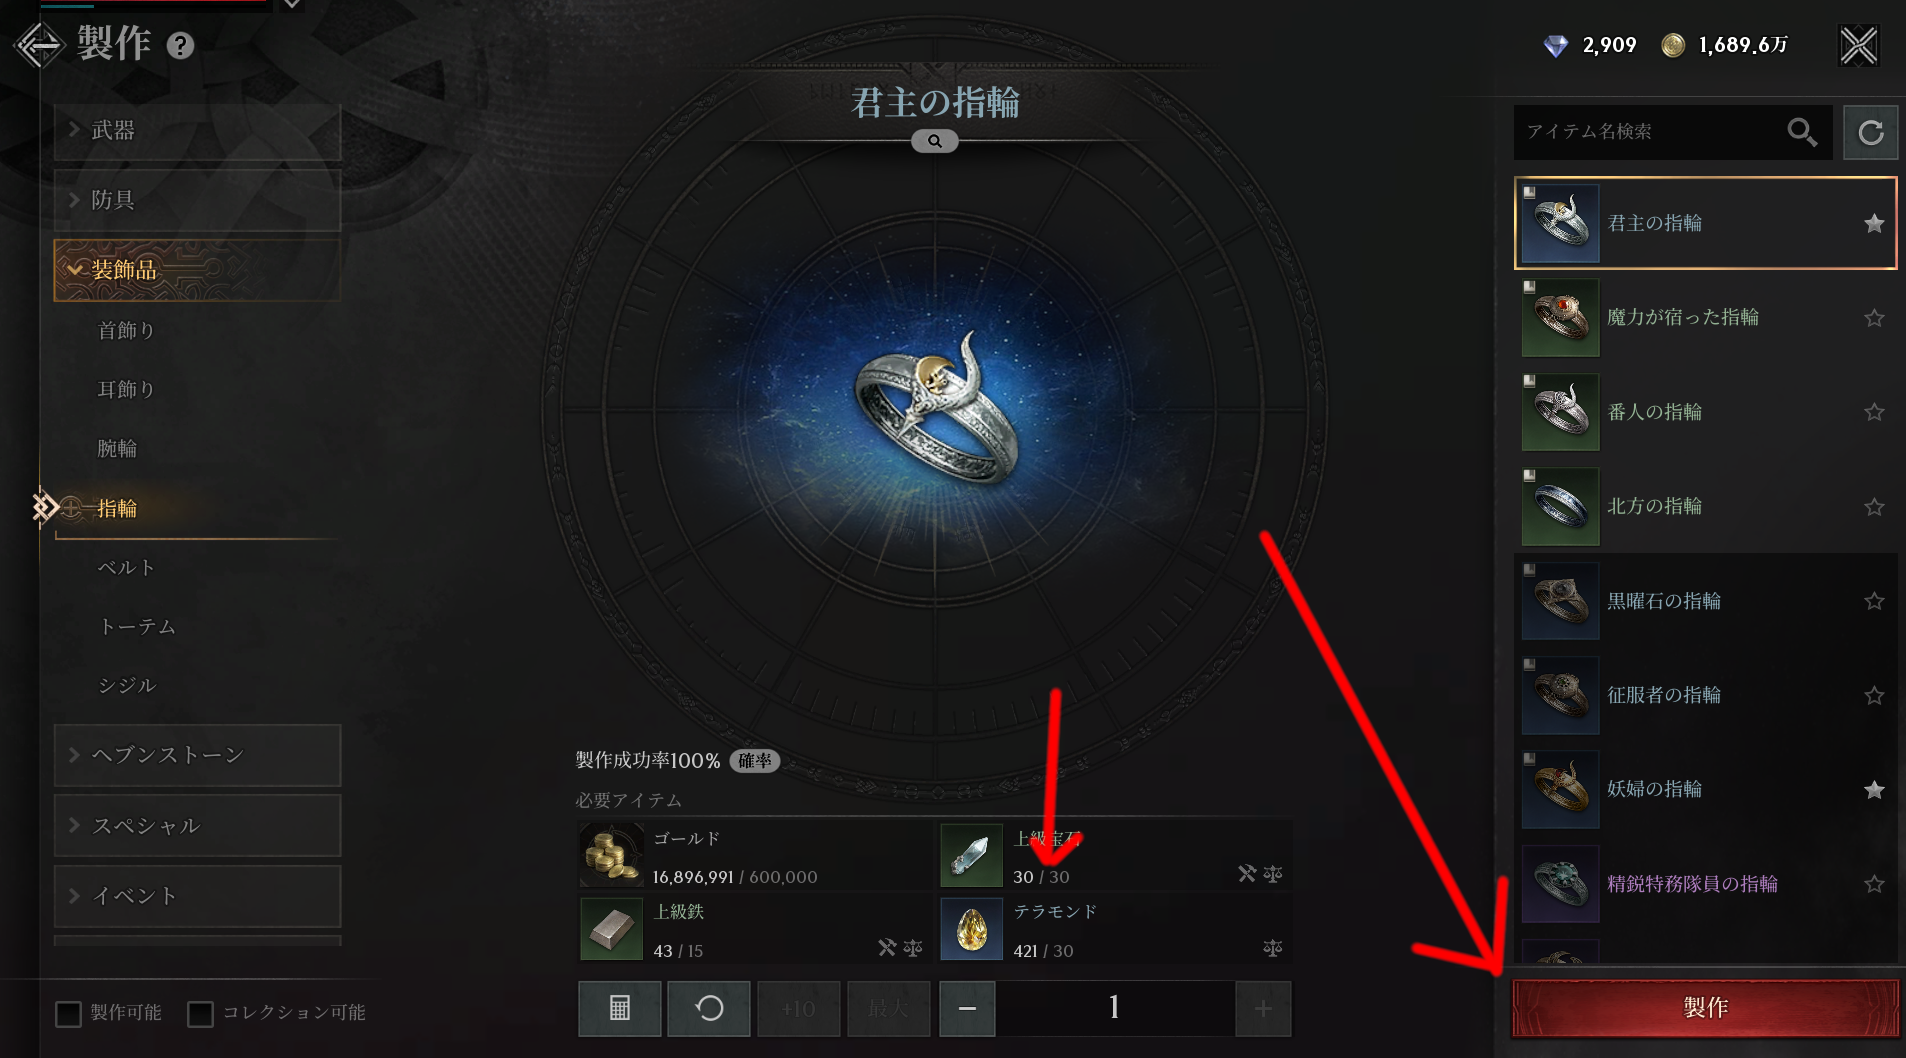Enable the 製作可能 checkbox

pyautogui.click(x=68, y=1014)
